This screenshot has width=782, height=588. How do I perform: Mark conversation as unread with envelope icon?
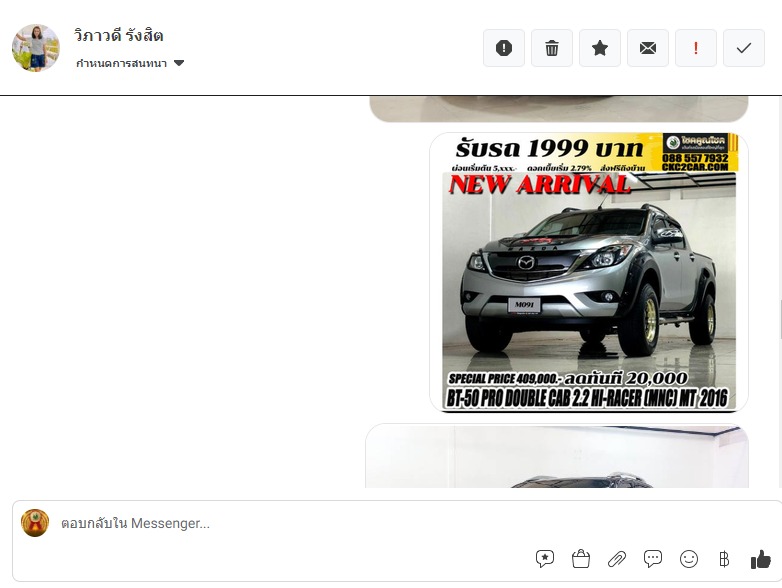pos(647,48)
